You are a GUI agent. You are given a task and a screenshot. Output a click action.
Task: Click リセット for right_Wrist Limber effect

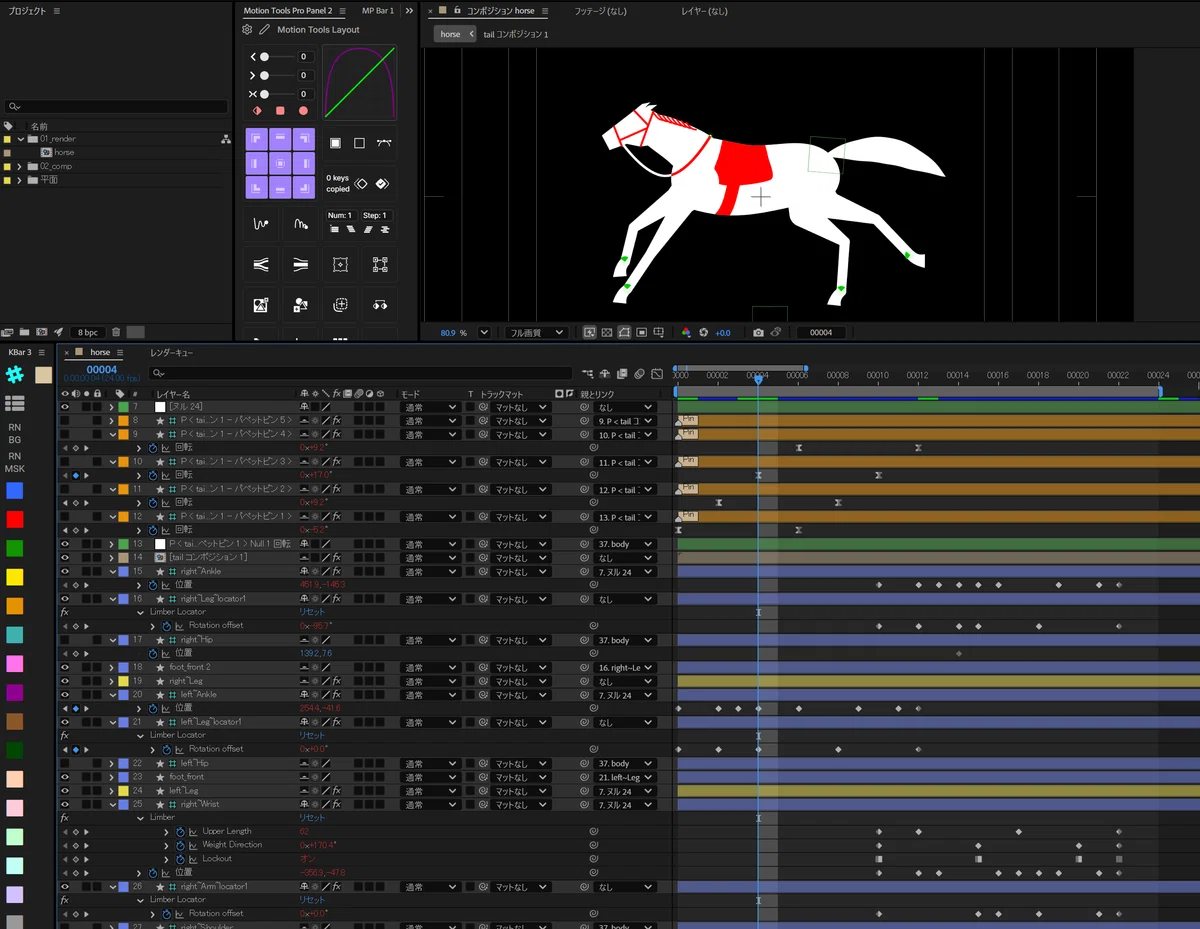[x=312, y=818]
